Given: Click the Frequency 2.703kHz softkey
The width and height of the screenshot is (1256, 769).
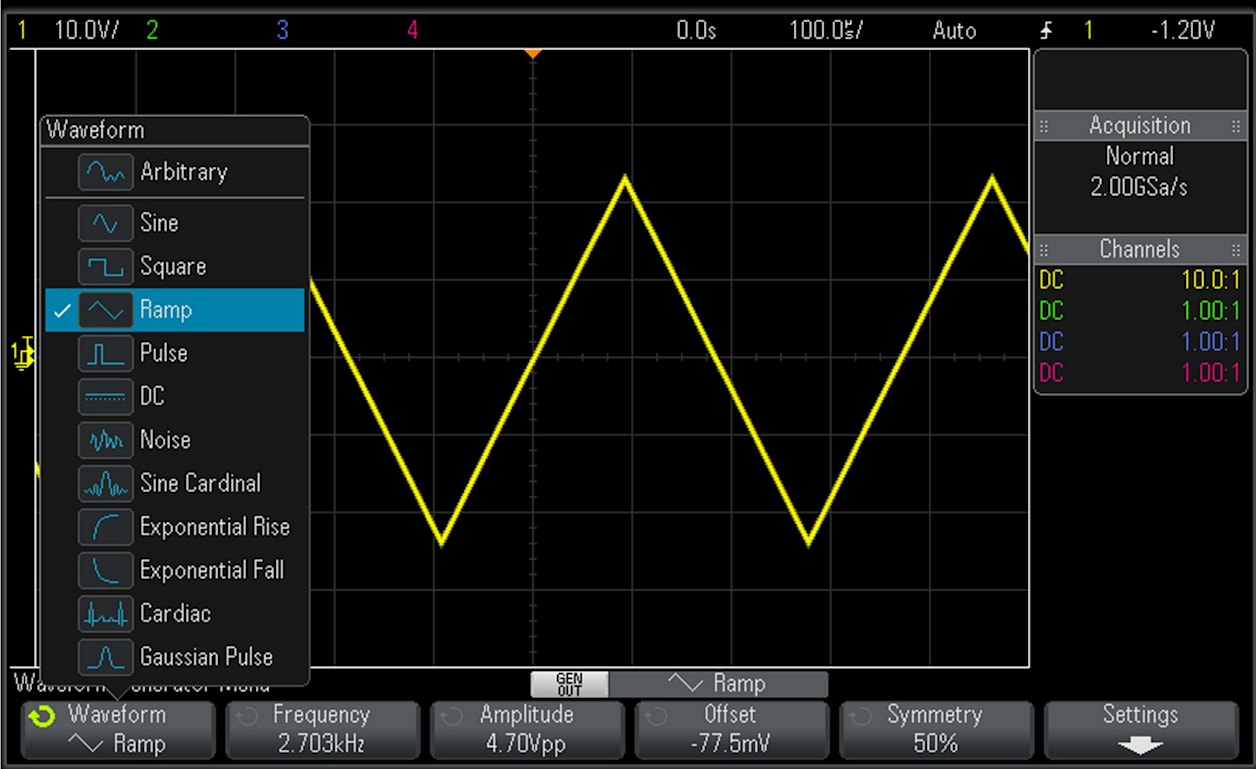Looking at the screenshot, I should point(322,728).
